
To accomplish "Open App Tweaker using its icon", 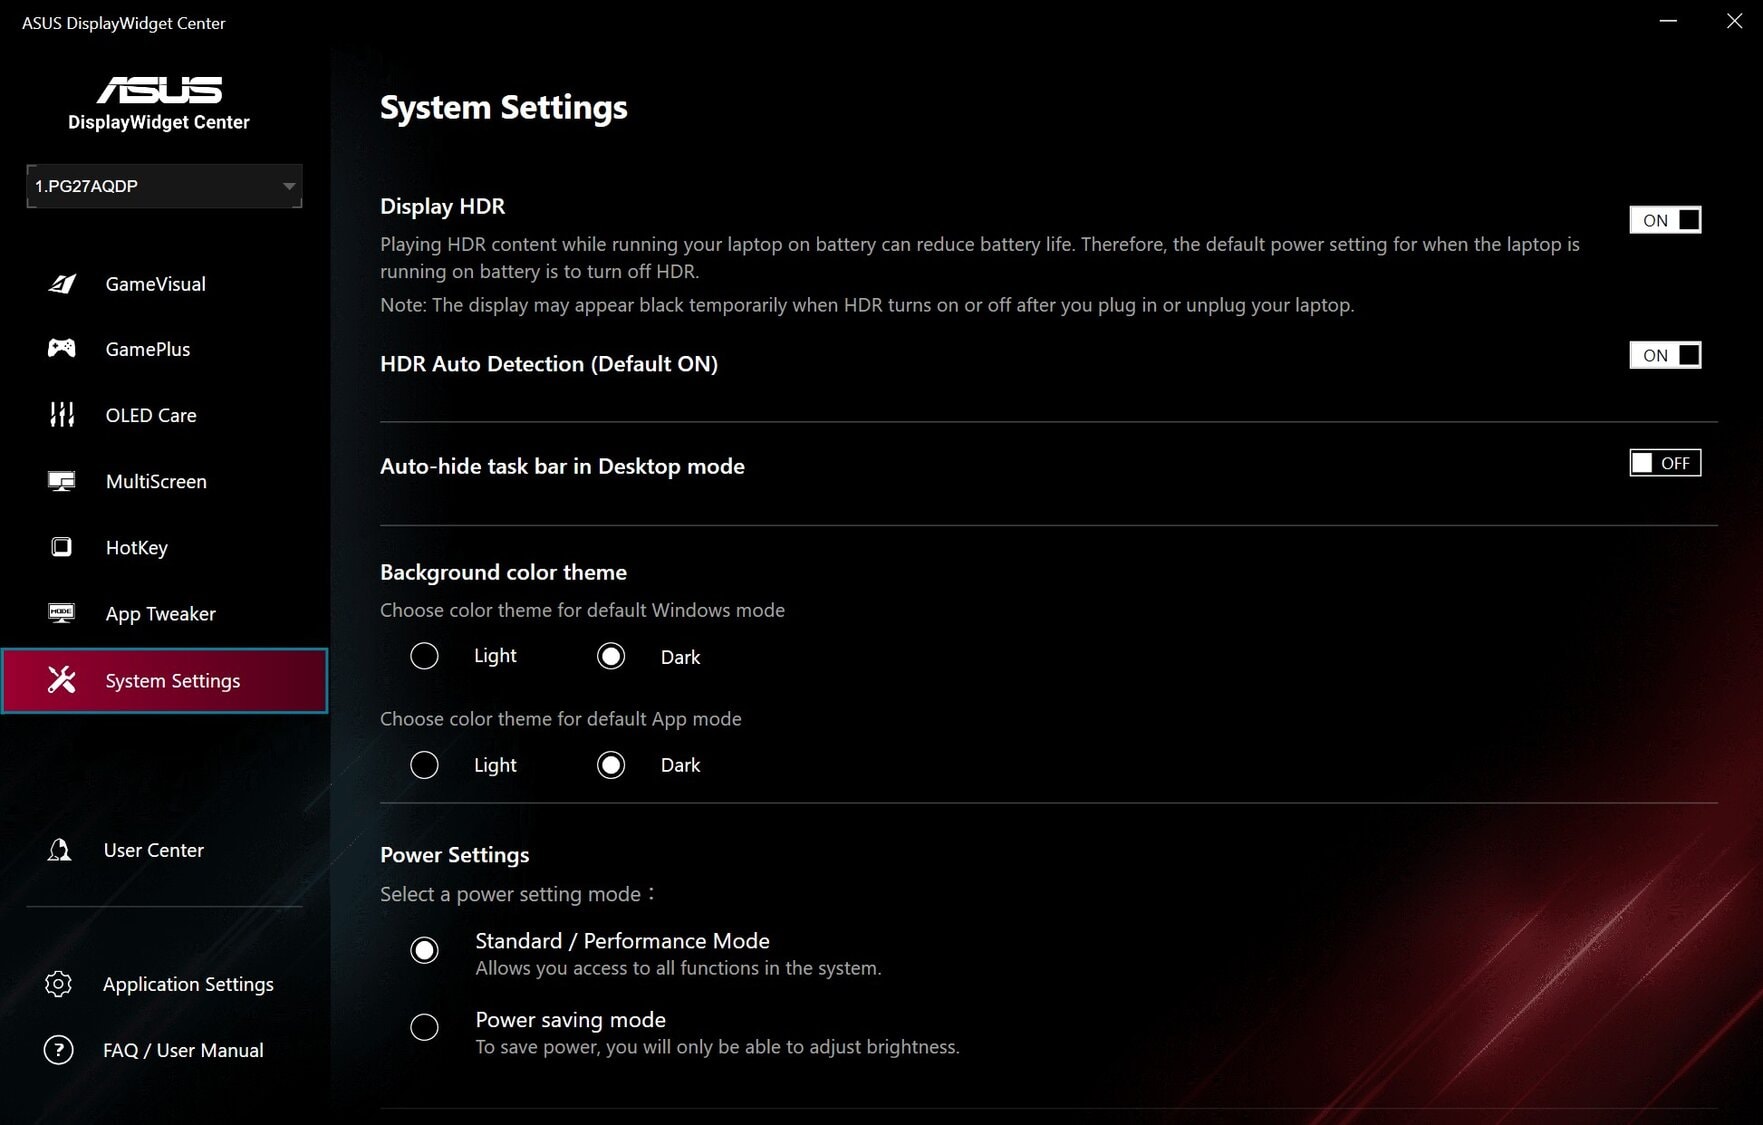I will [62, 613].
